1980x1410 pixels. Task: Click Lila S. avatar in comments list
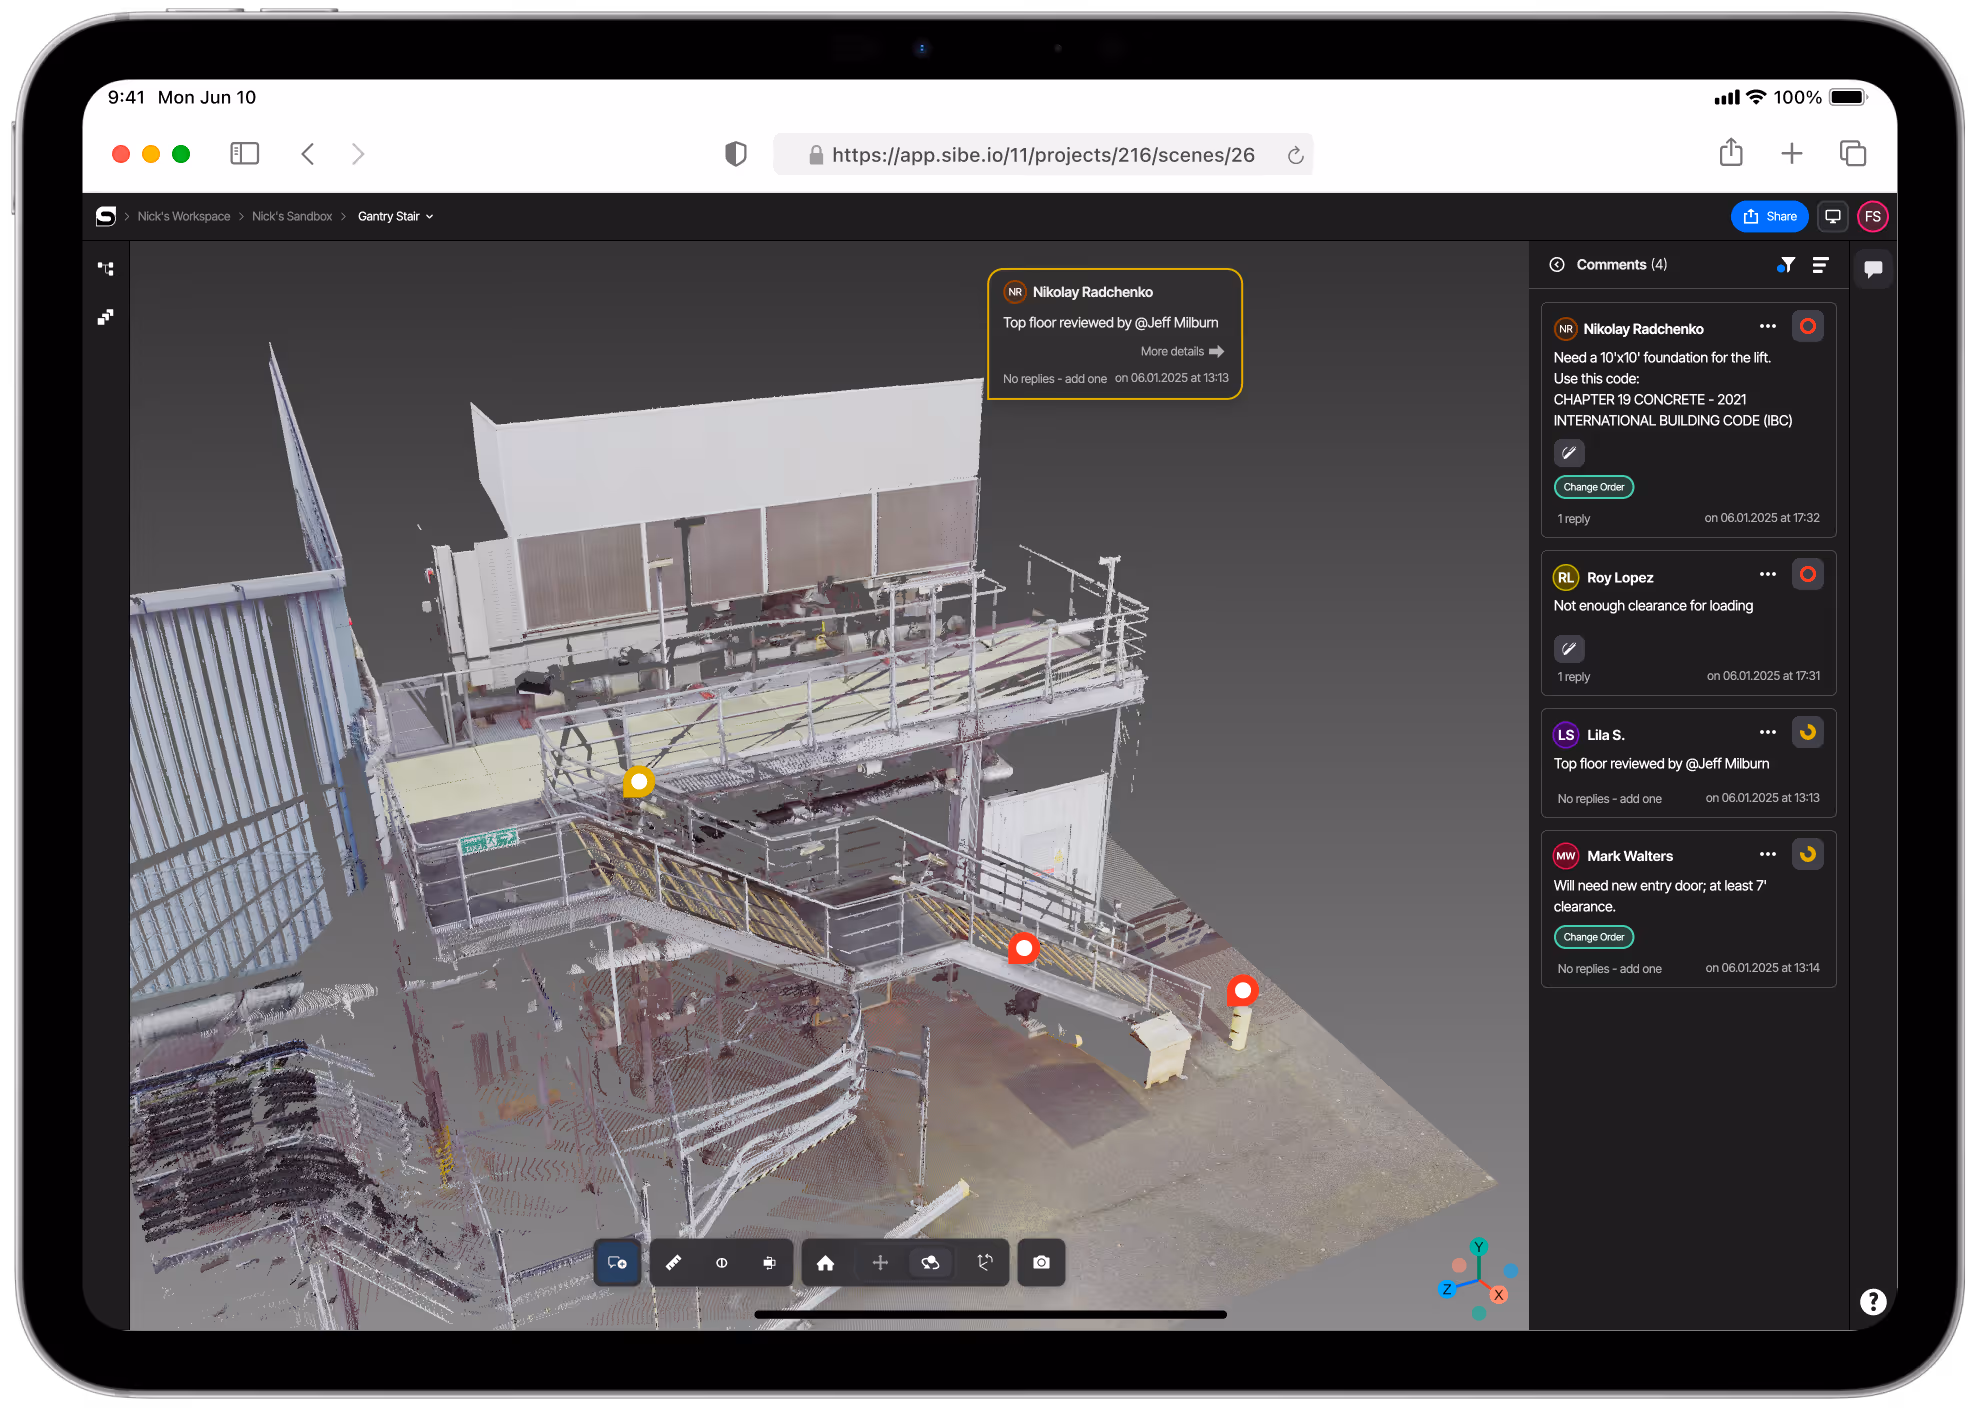pyautogui.click(x=1566, y=735)
